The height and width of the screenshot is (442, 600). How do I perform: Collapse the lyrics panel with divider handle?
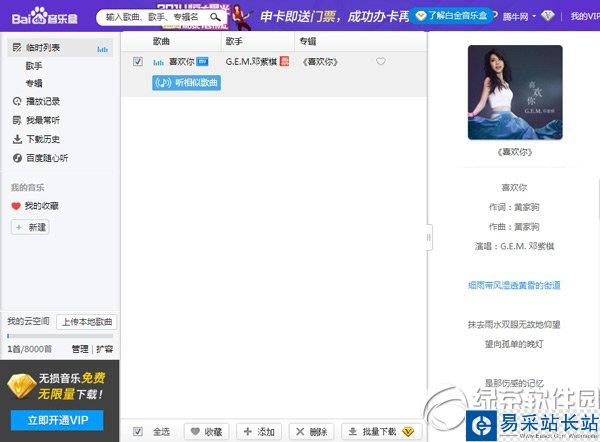pyautogui.click(x=429, y=237)
